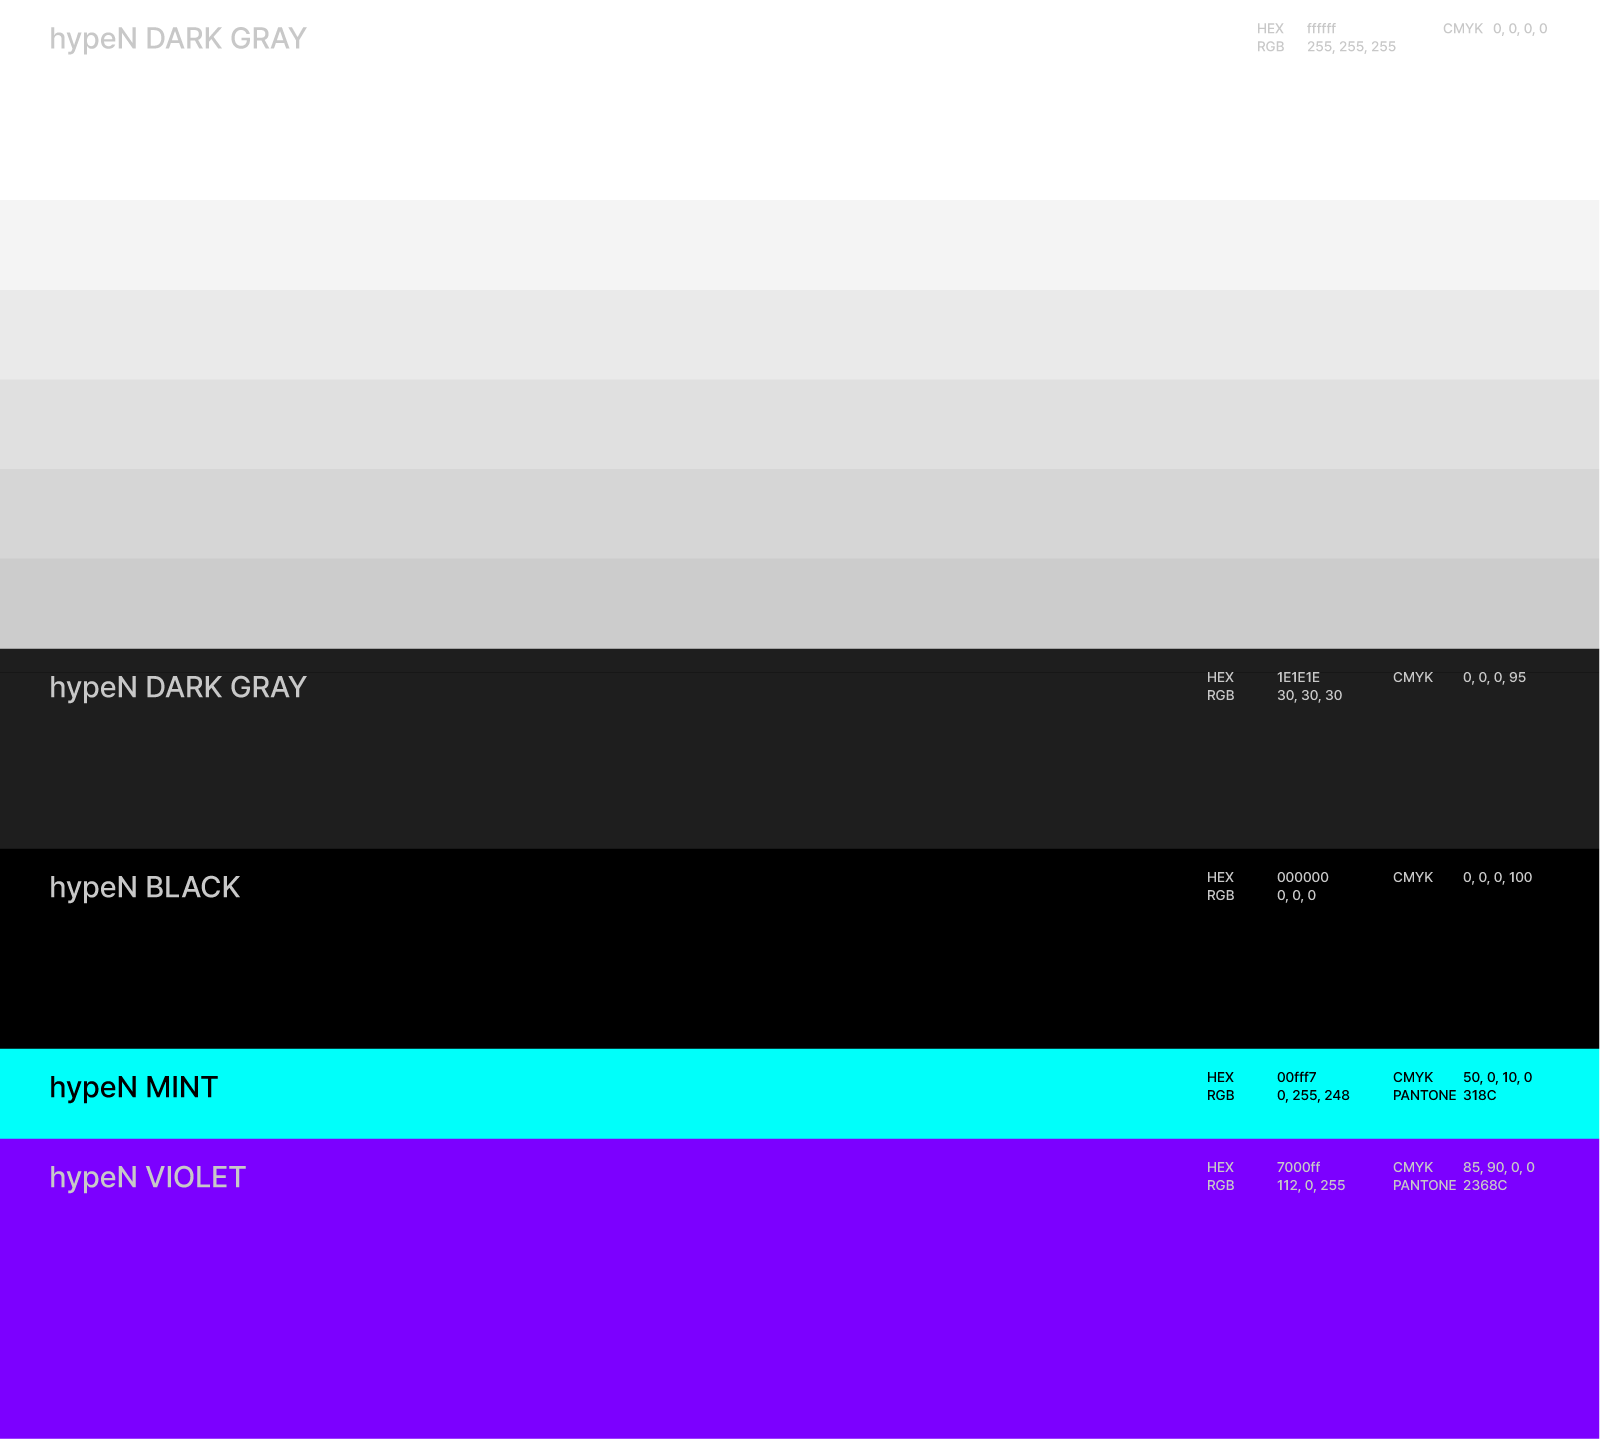The height and width of the screenshot is (1439, 1600).
Task: Click hex value 7000ff
Action: click(1298, 1168)
